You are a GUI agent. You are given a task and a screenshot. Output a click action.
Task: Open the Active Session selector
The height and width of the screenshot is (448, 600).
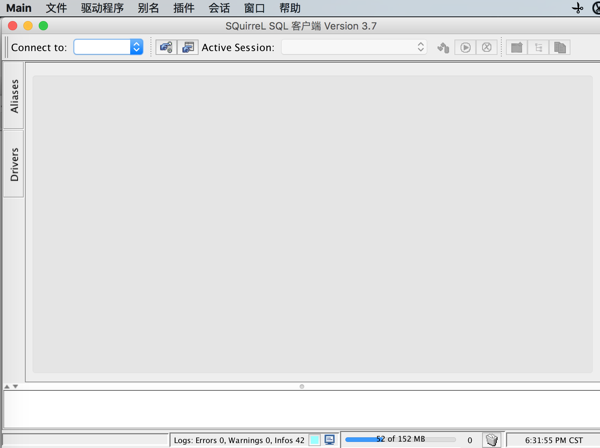click(x=354, y=47)
